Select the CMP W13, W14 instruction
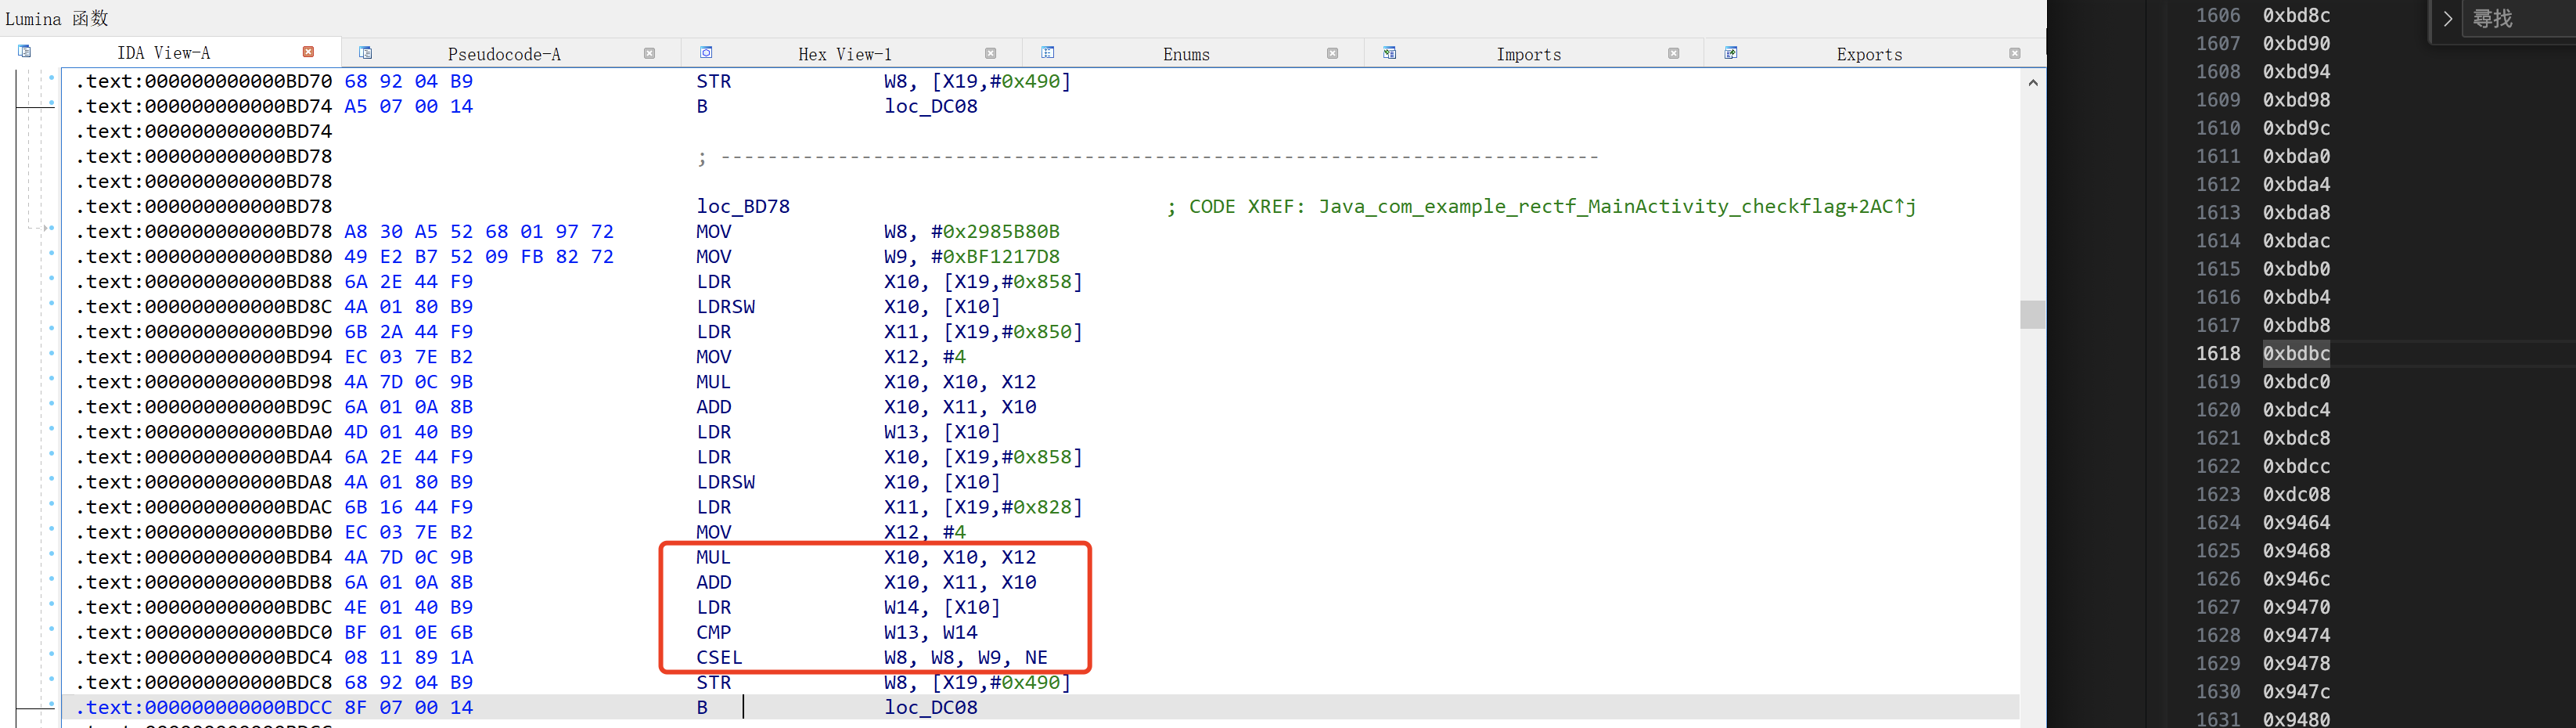The image size is (2576, 728). coord(836,632)
